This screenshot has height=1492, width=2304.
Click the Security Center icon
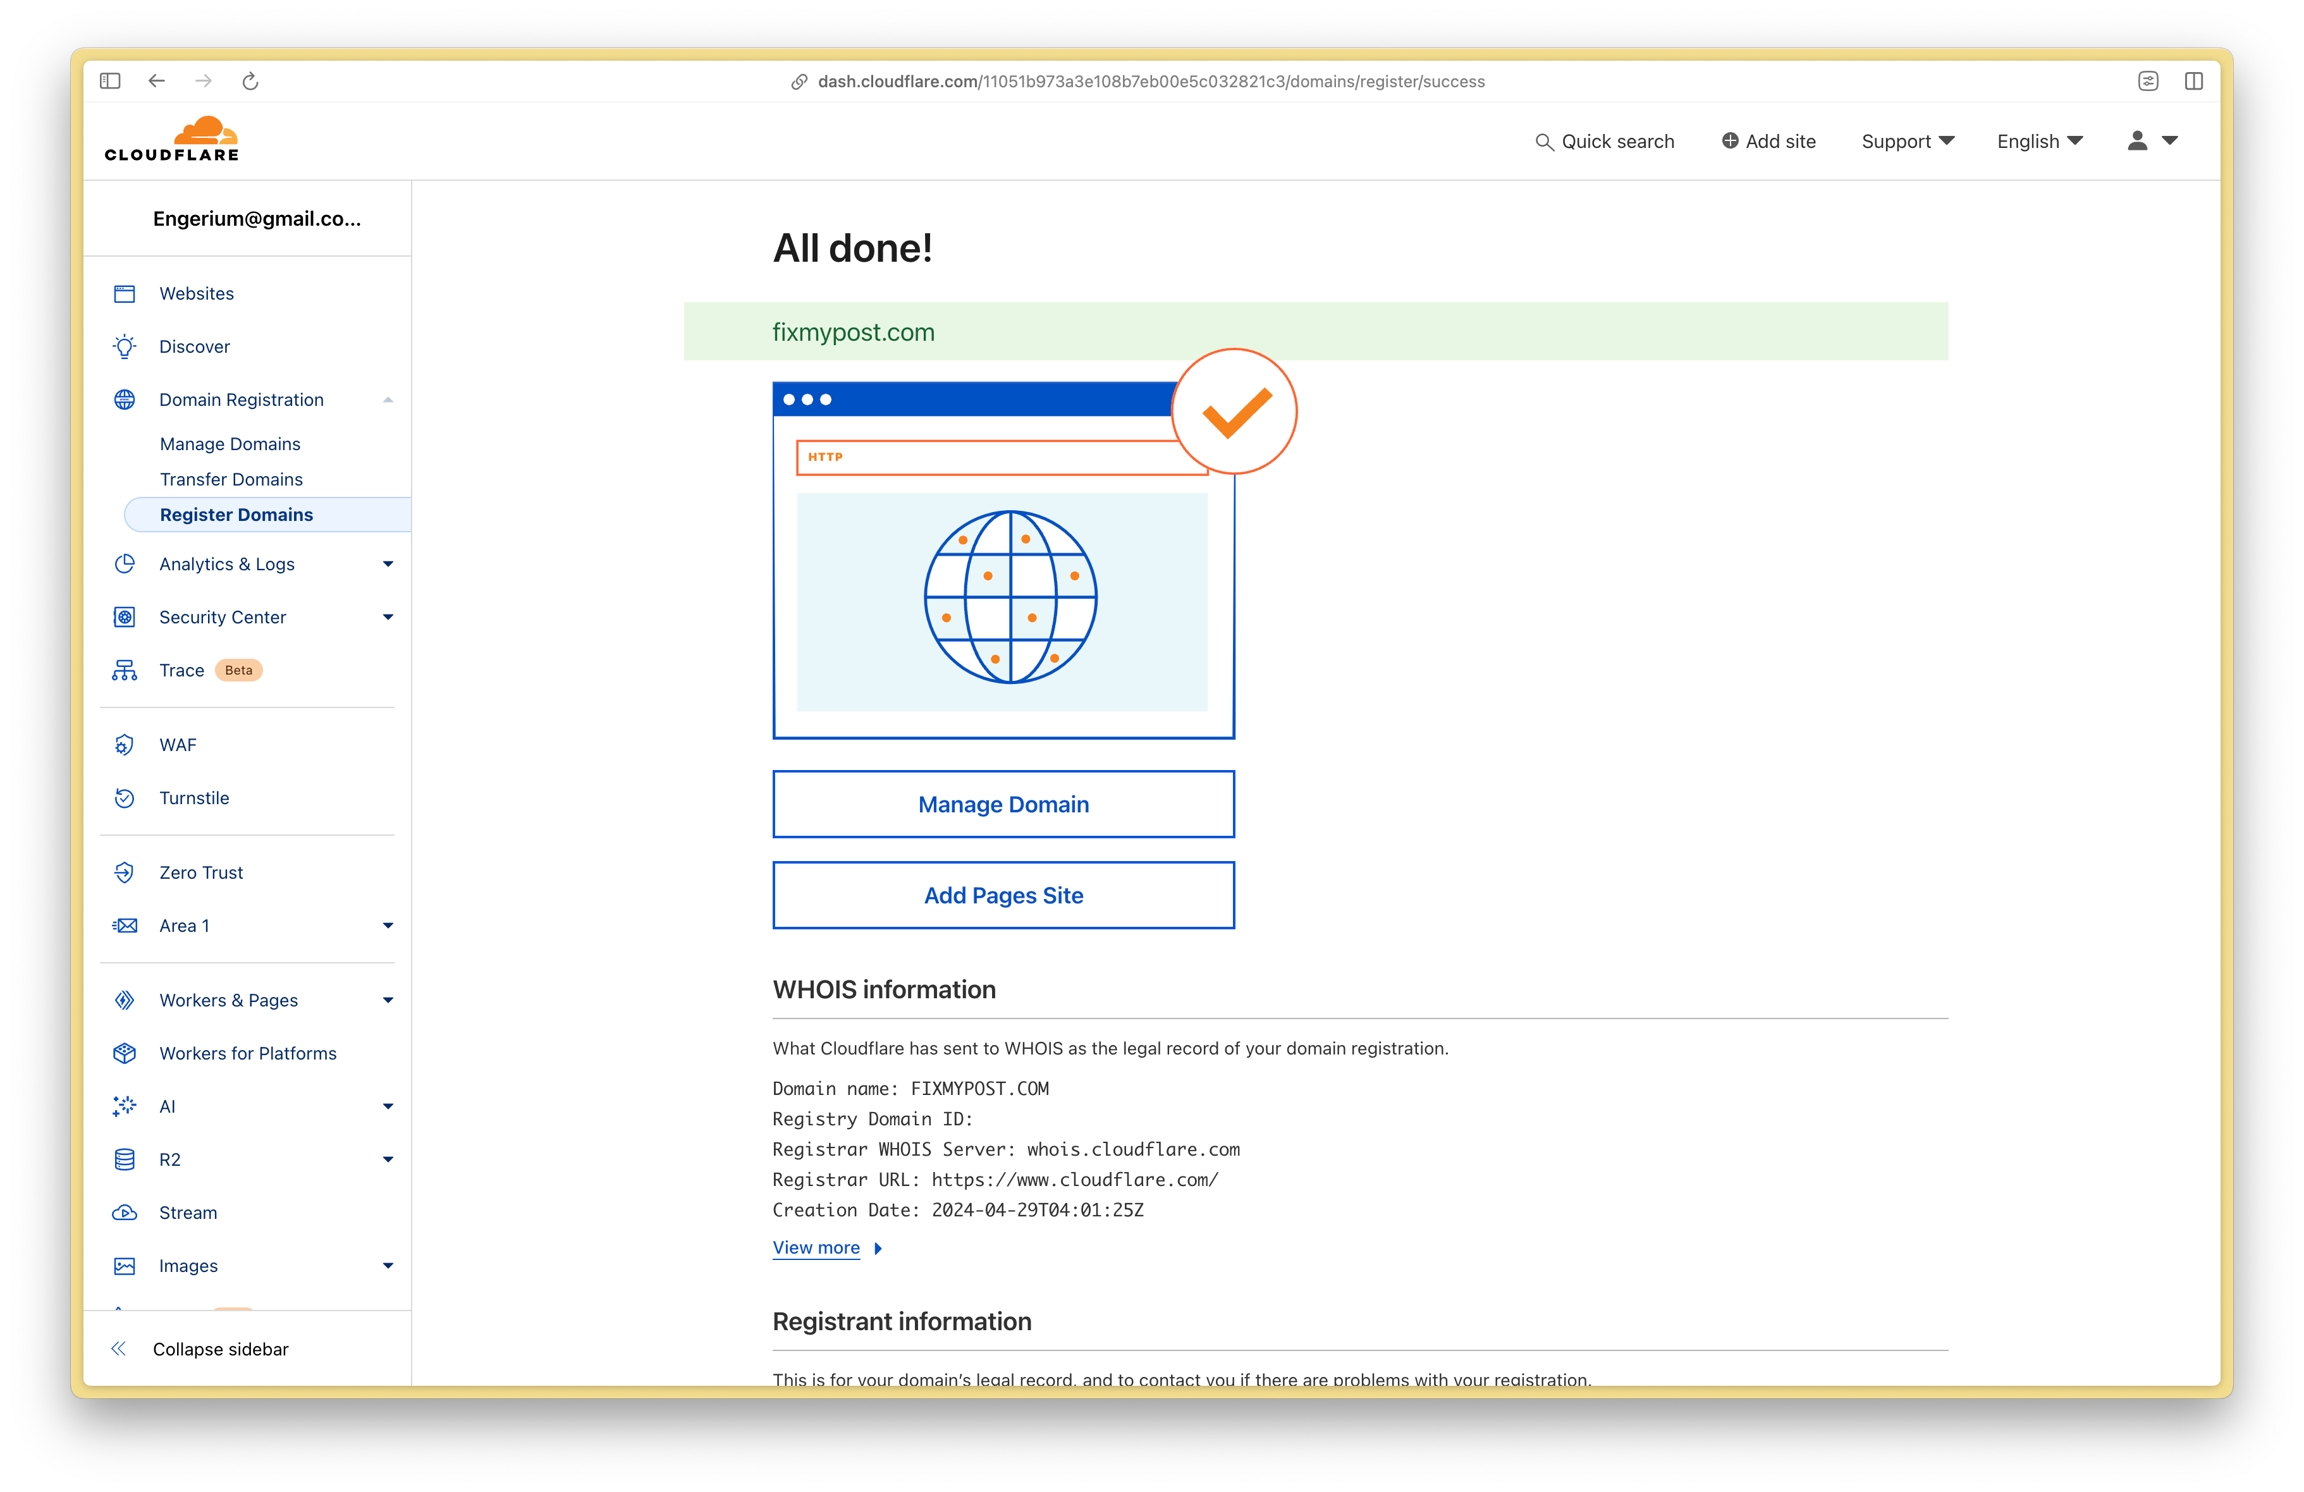coord(125,617)
